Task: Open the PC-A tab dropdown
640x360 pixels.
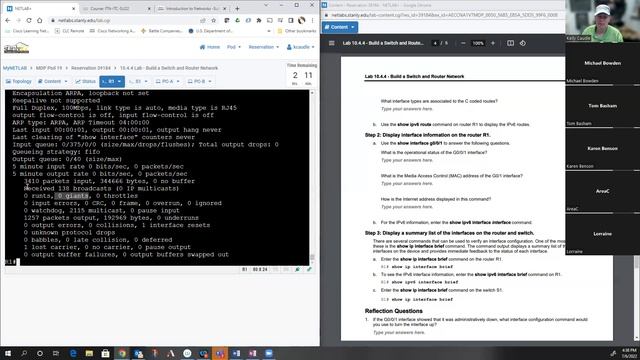Action: point(168,82)
